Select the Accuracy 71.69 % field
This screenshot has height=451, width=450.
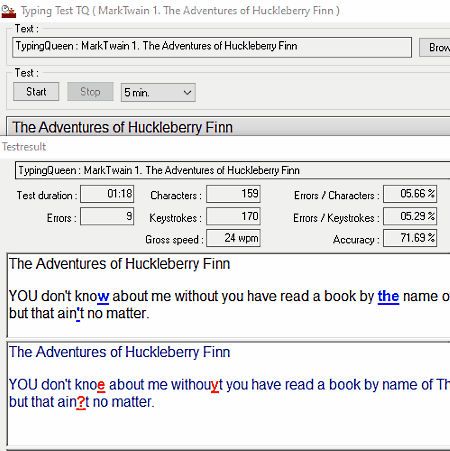[410, 238]
